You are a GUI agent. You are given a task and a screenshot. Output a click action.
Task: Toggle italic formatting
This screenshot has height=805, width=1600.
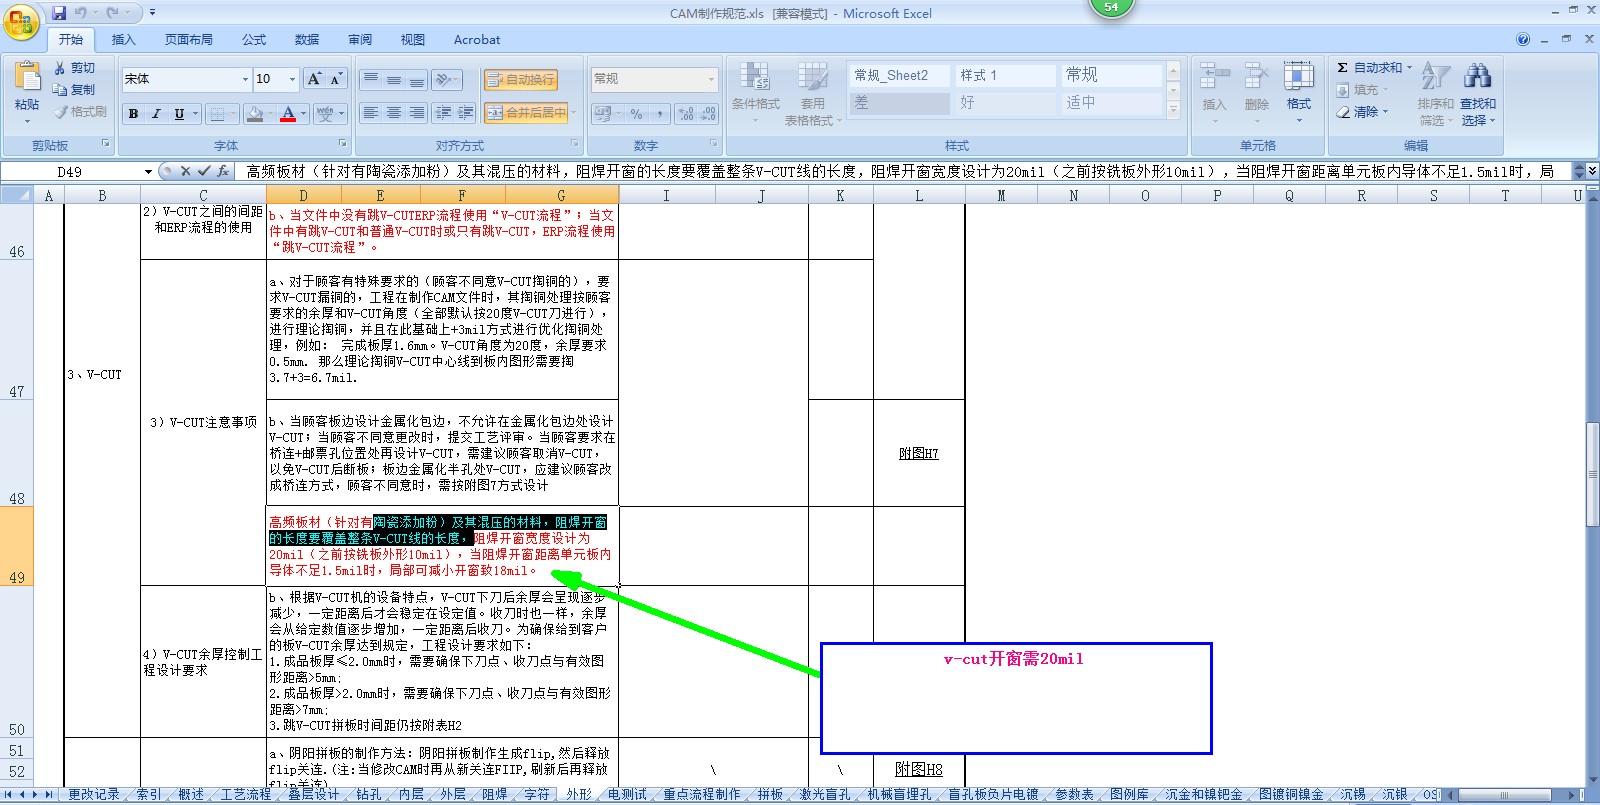tap(156, 114)
